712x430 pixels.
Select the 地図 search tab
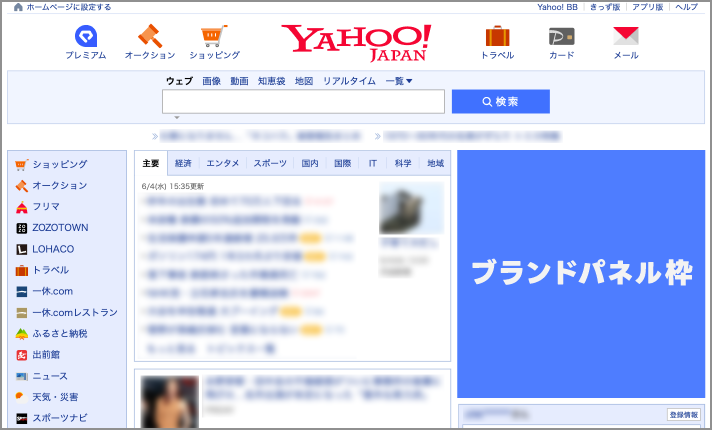pyautogui.click(x=304, y=81)
